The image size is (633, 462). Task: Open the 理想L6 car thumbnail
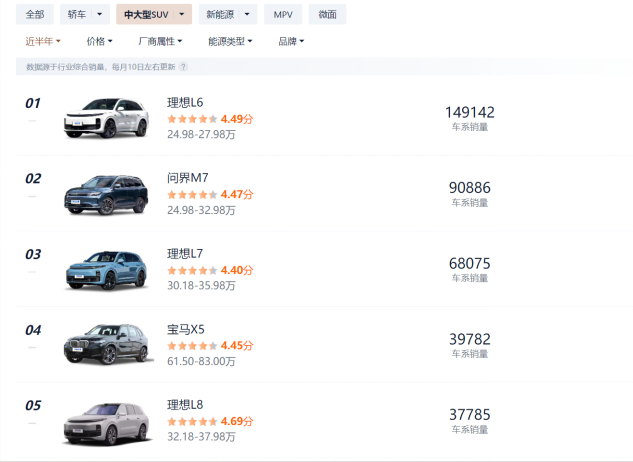pos(107,118)
